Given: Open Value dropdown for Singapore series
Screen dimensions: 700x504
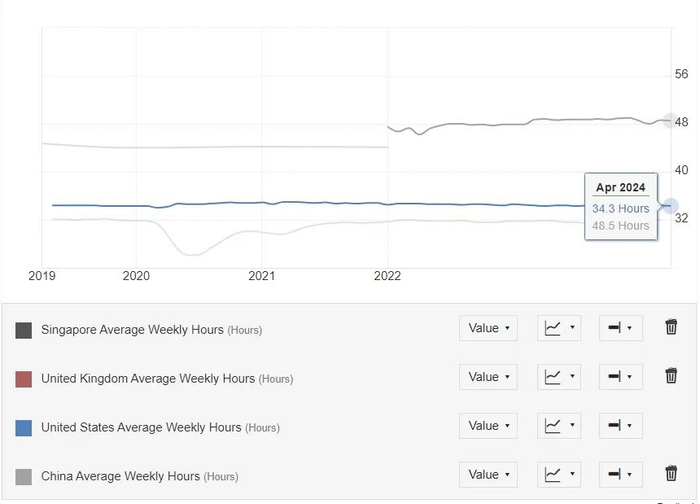Looking at the screenshot, I should (488, 328).
